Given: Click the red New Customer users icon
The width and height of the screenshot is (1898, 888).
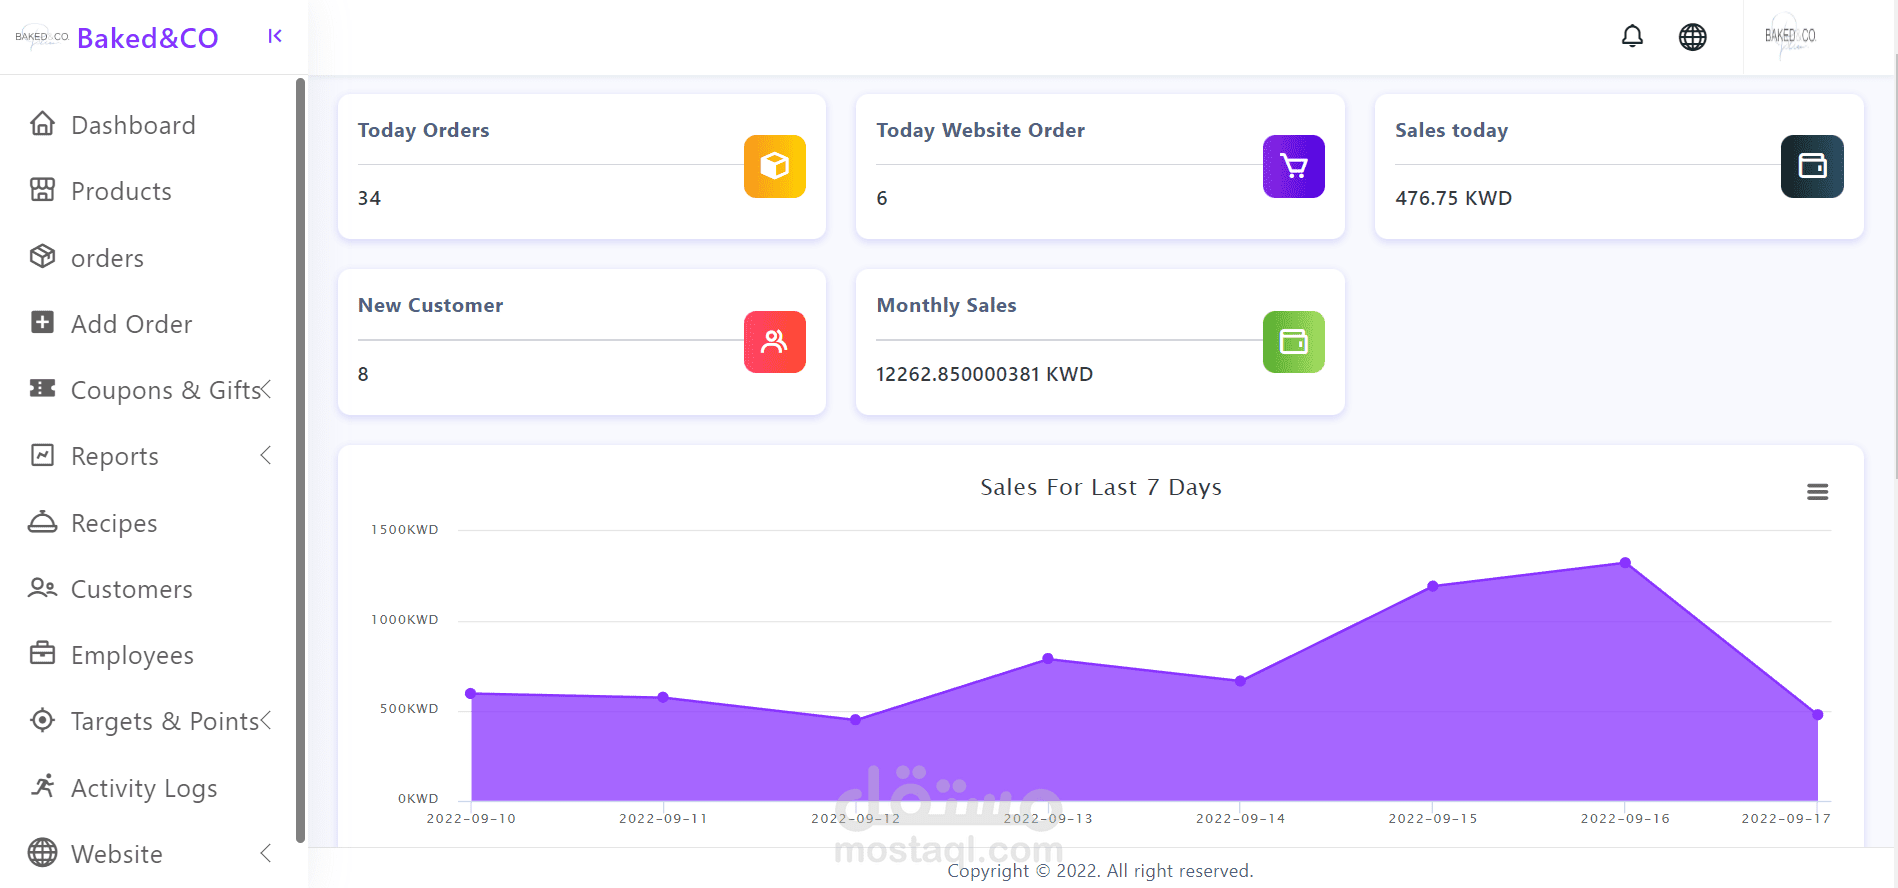Looking at the screenshot, I should pos(775,342).
